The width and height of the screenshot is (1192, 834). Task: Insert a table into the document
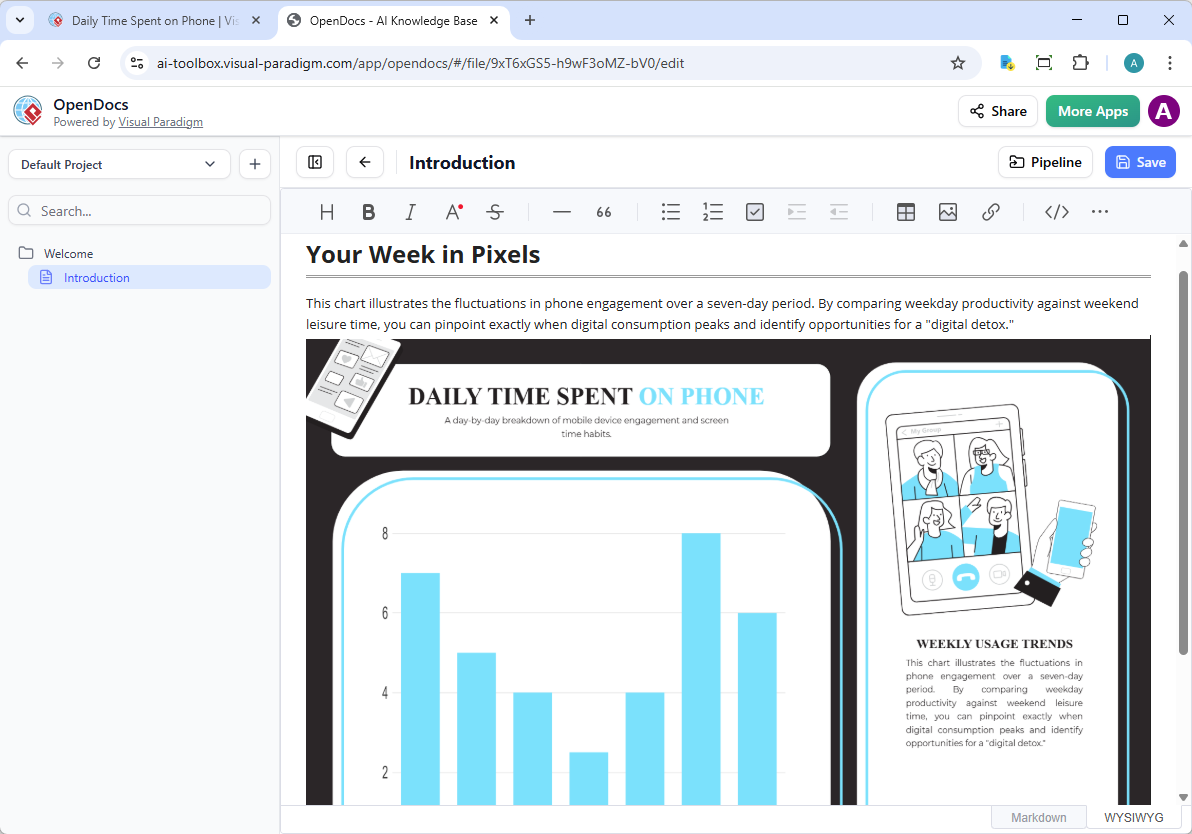coord(906,212)
